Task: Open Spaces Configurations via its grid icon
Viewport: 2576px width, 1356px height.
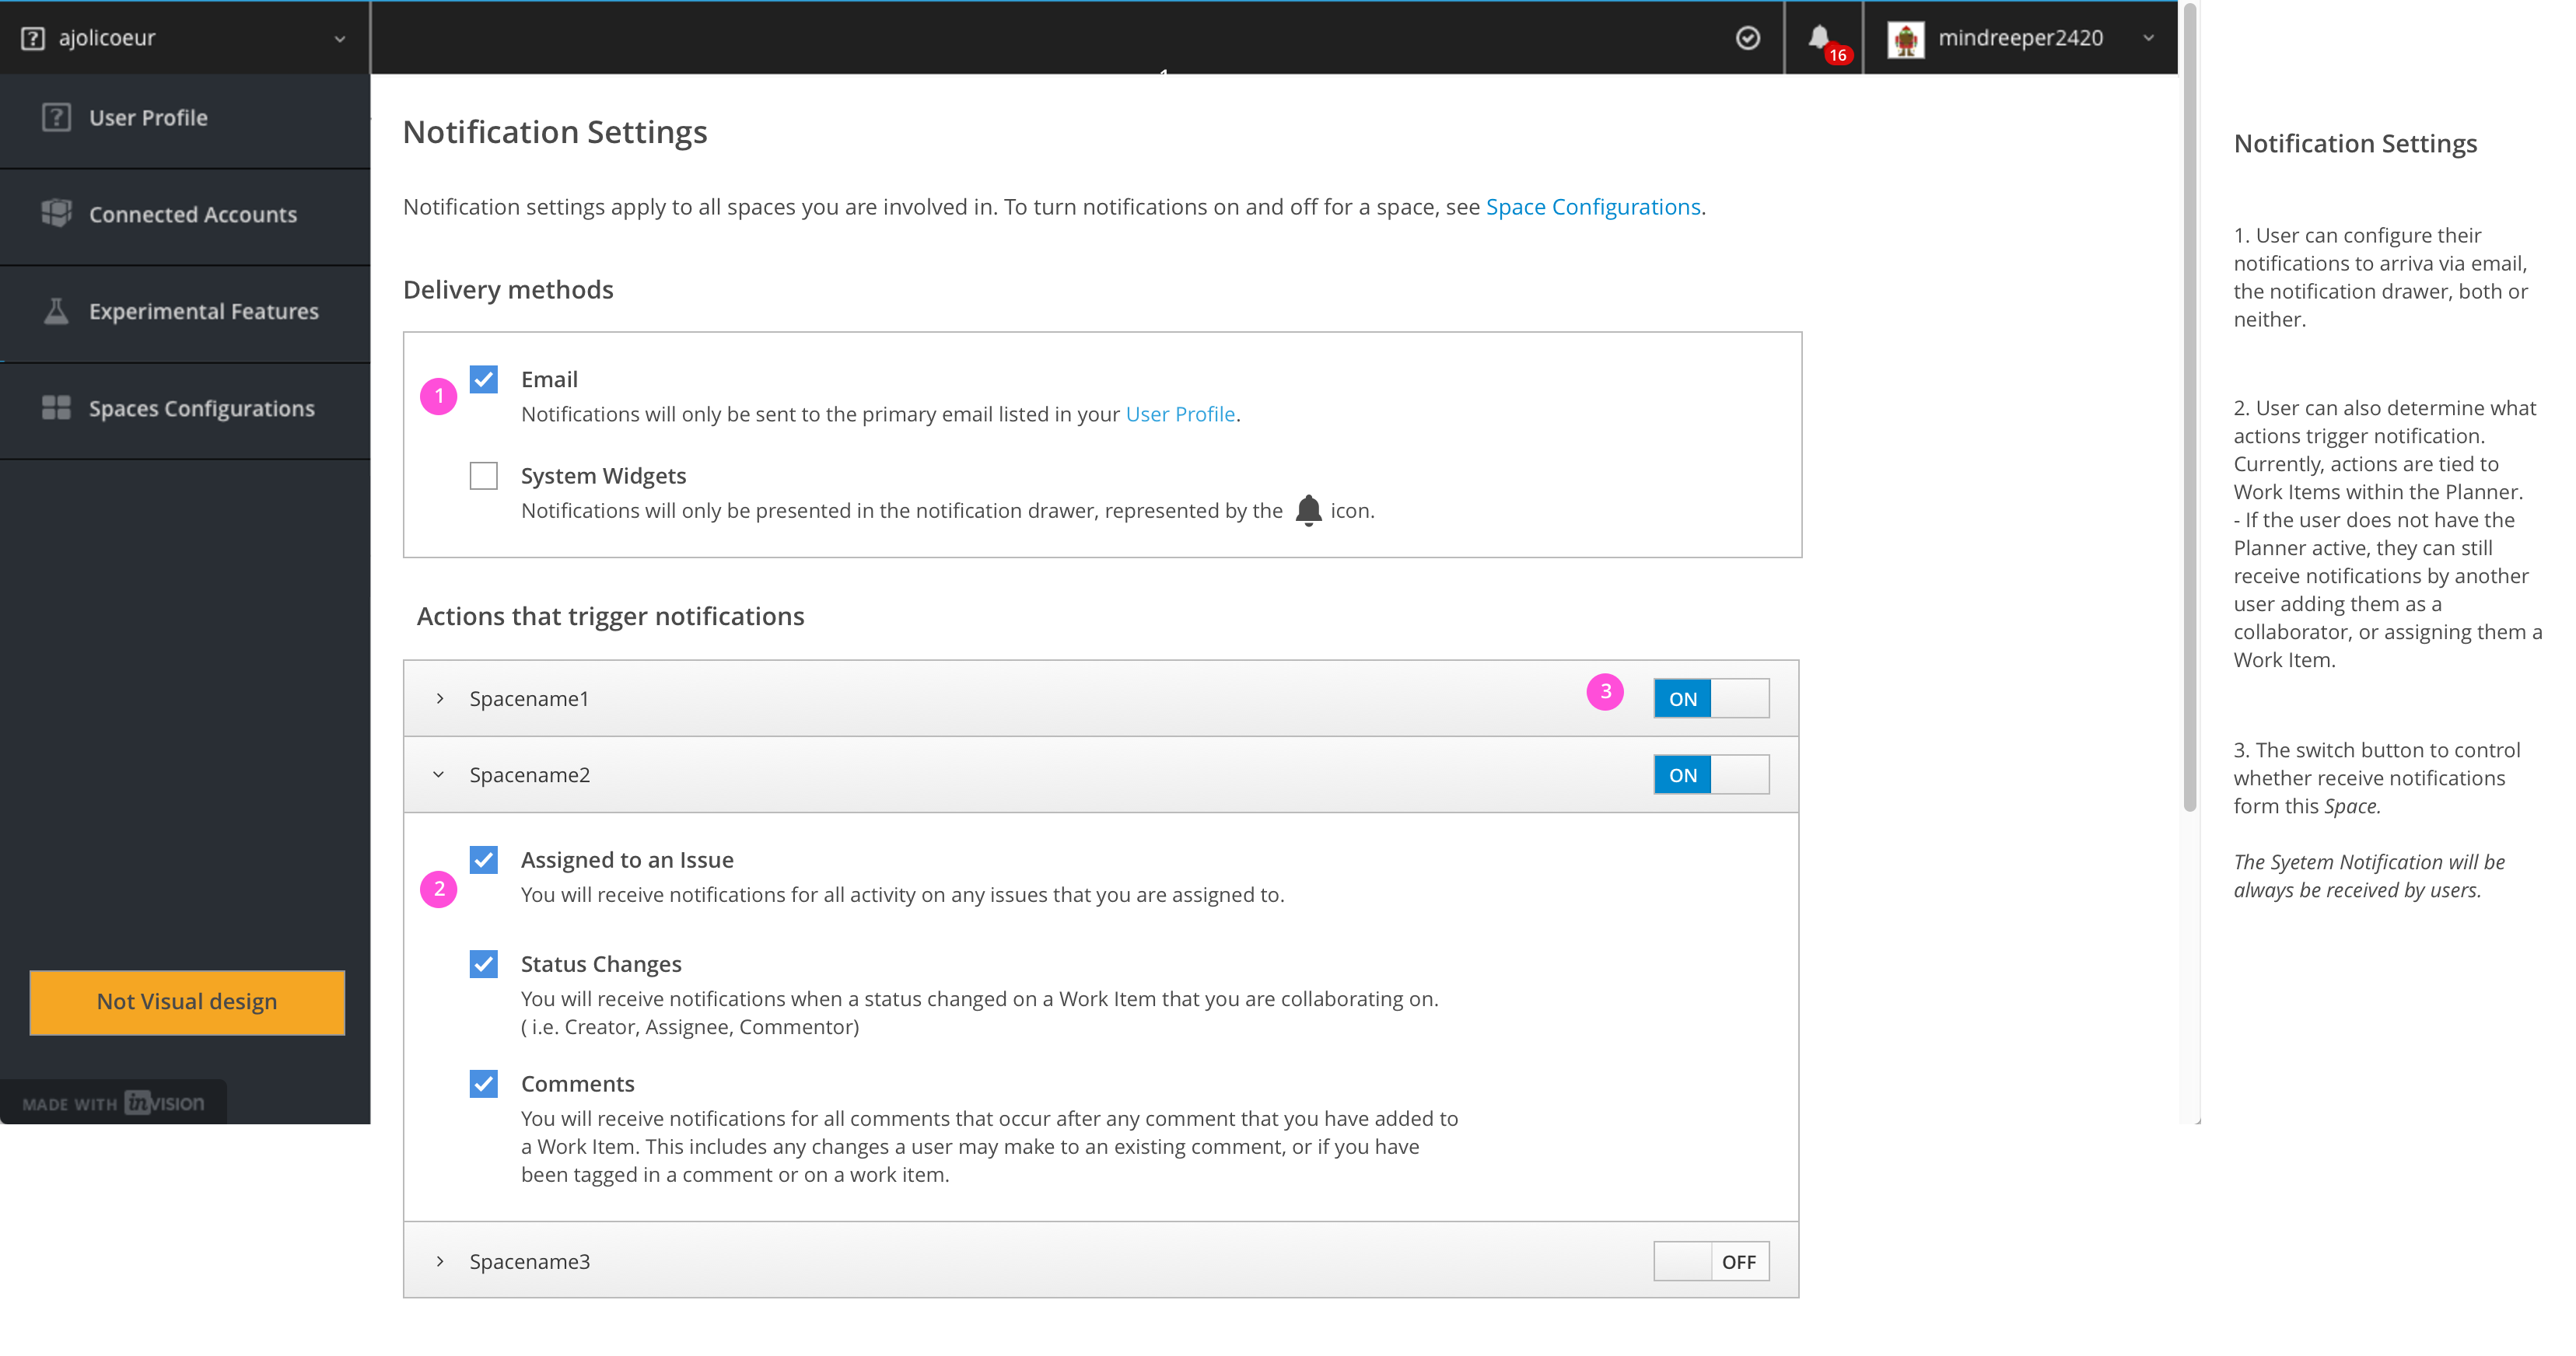Action: click(55, 408)
